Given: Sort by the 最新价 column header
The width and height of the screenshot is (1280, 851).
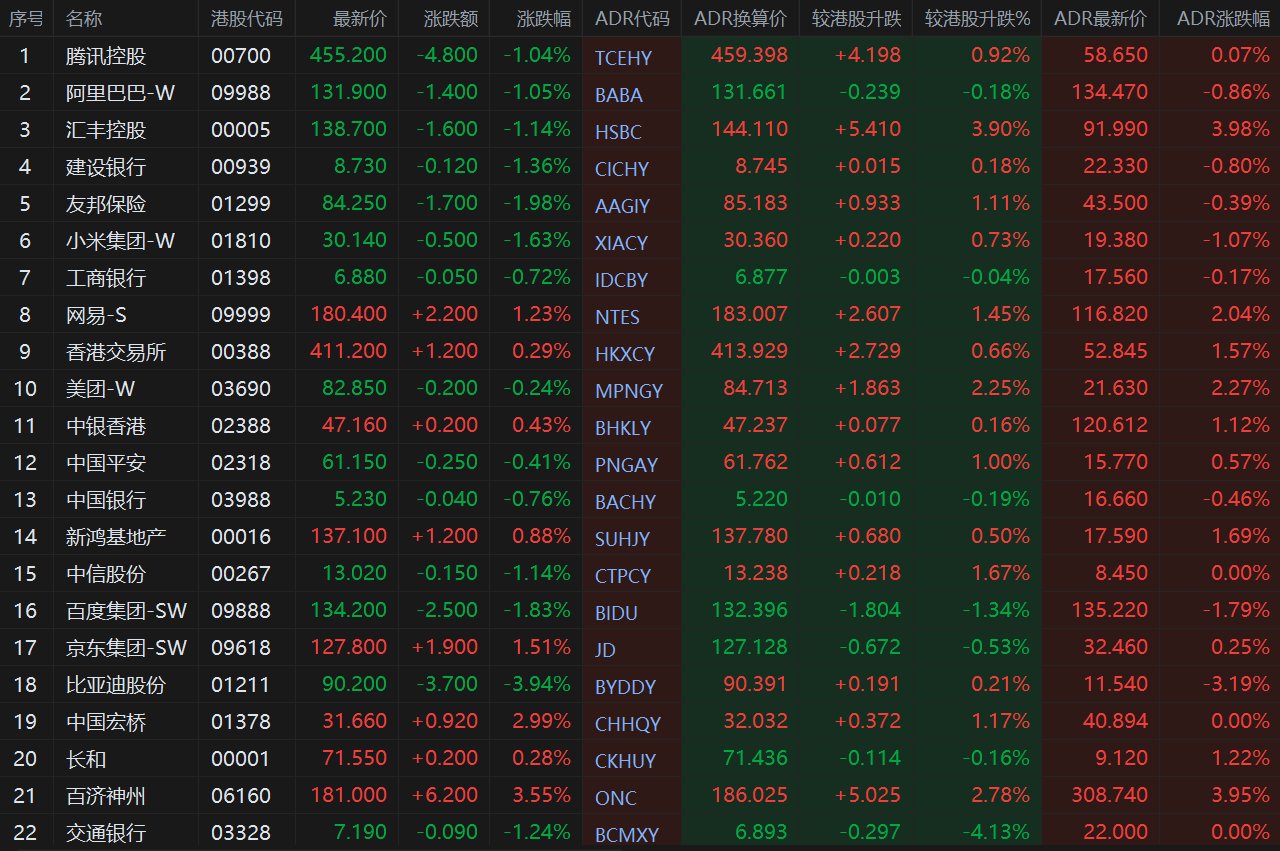Looking at the screenshot, I should pyautogui.click(x=360, y=18).
